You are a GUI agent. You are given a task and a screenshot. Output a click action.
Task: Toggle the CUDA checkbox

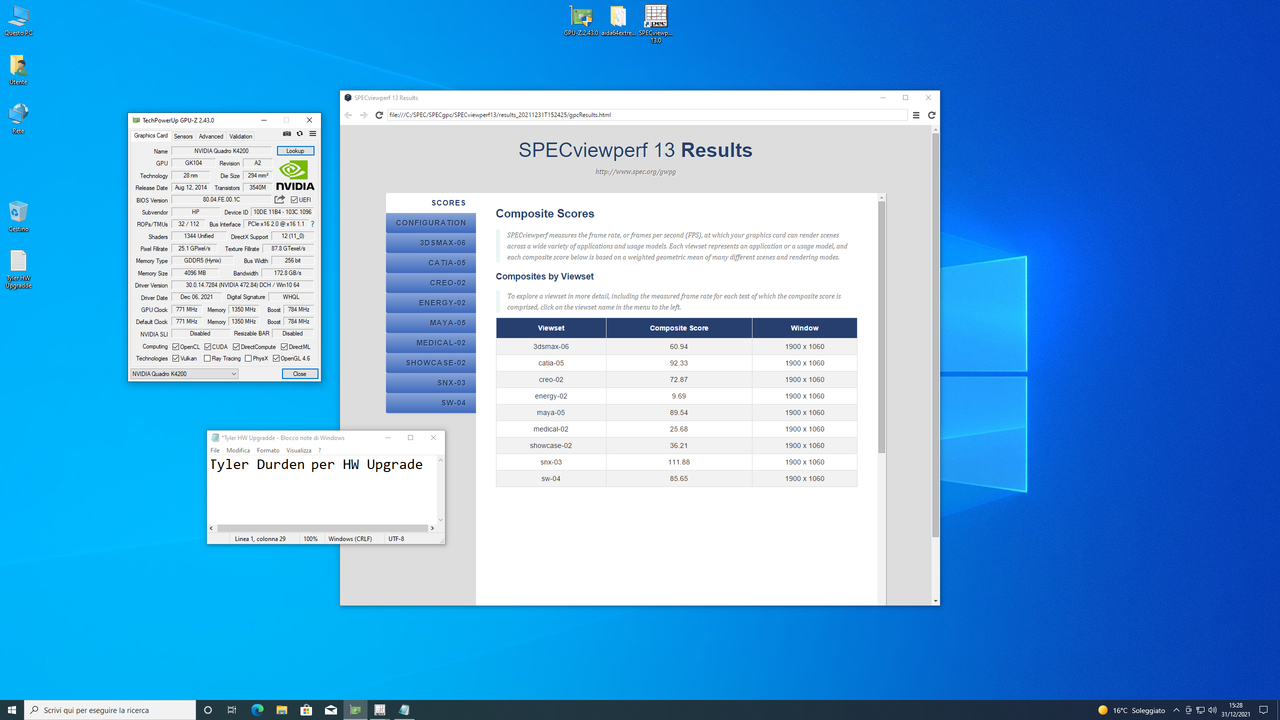coord(208,347)
